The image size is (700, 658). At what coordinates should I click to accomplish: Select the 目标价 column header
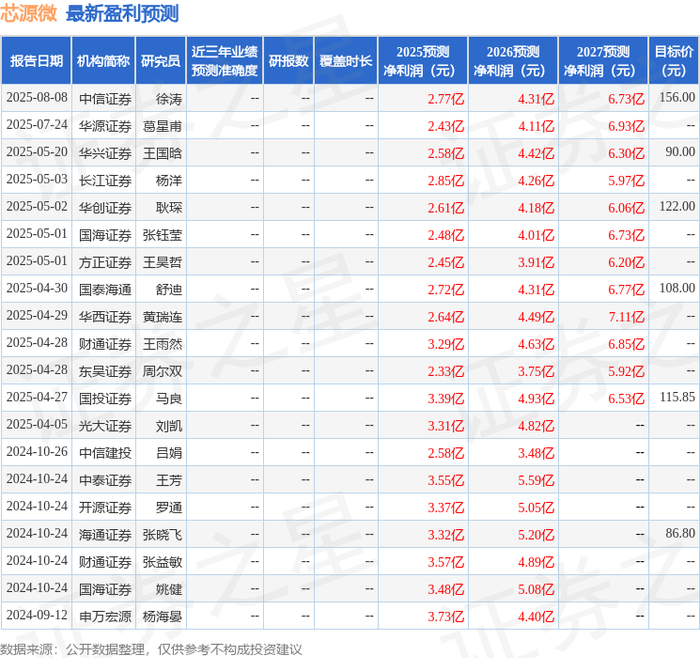673,61
